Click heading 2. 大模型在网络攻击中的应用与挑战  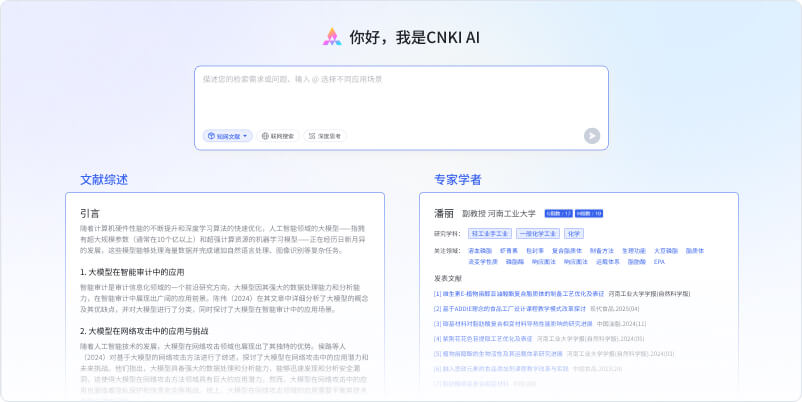[x=144, y=331]
